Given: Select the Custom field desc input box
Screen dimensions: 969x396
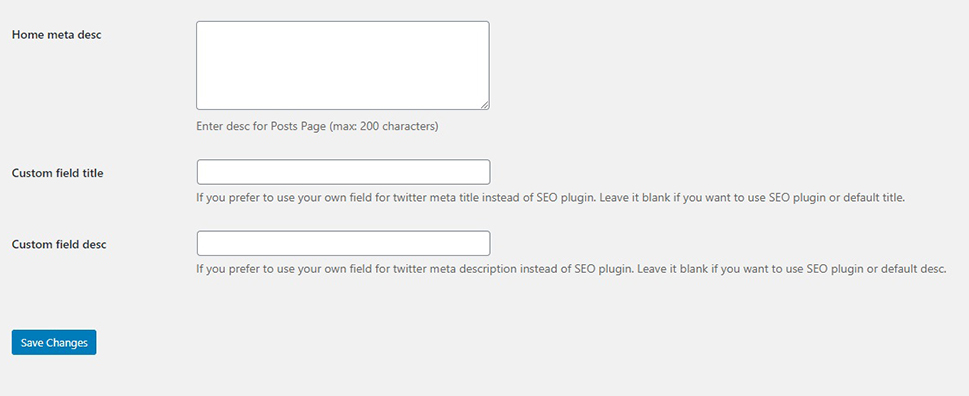Looking at the screenshot, I should 344,243.
